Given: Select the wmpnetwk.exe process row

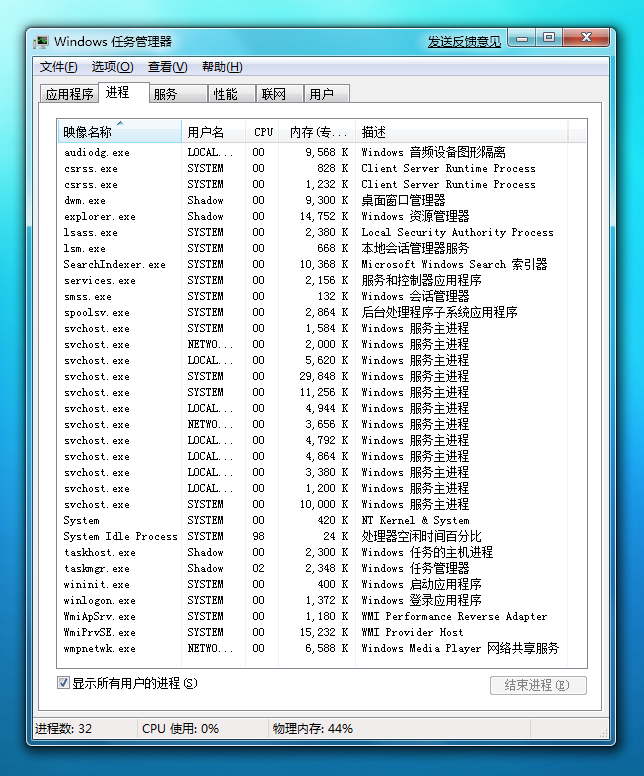Looking at the screenshot, I should click(322, 648).
